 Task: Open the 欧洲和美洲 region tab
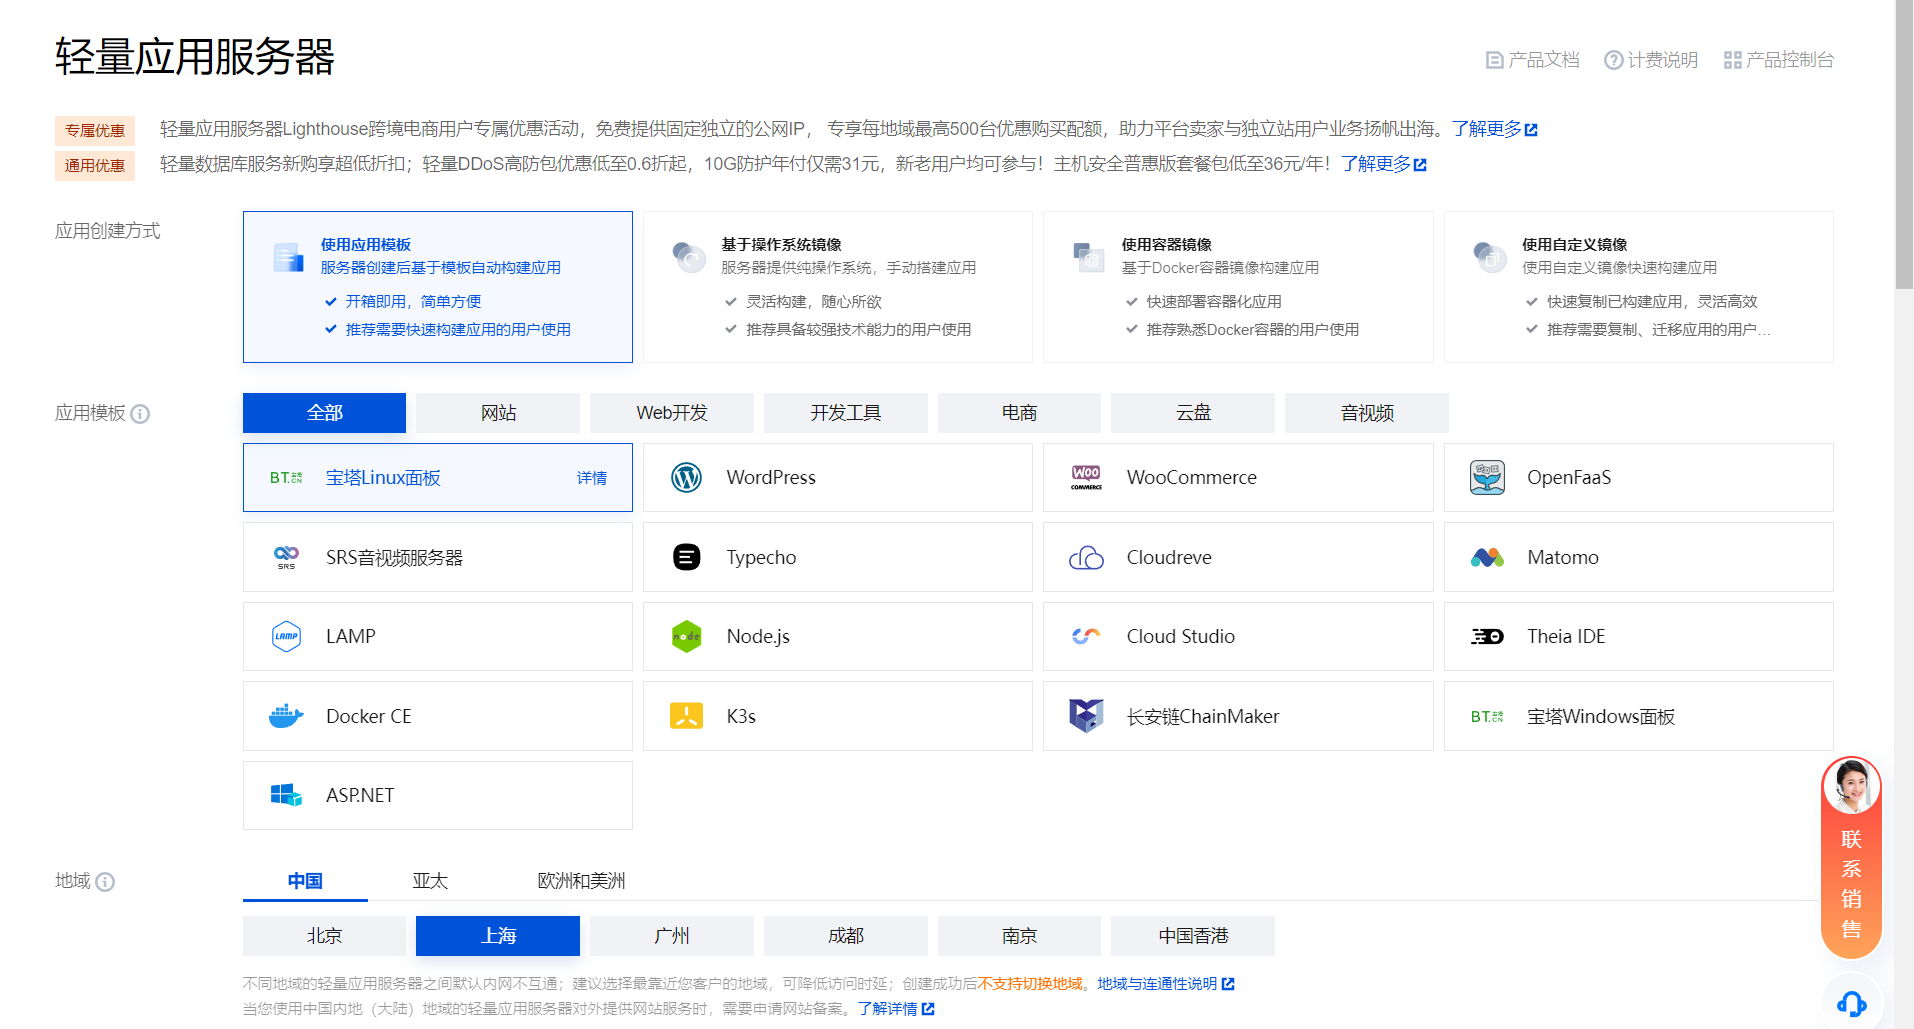click(581, 881)
